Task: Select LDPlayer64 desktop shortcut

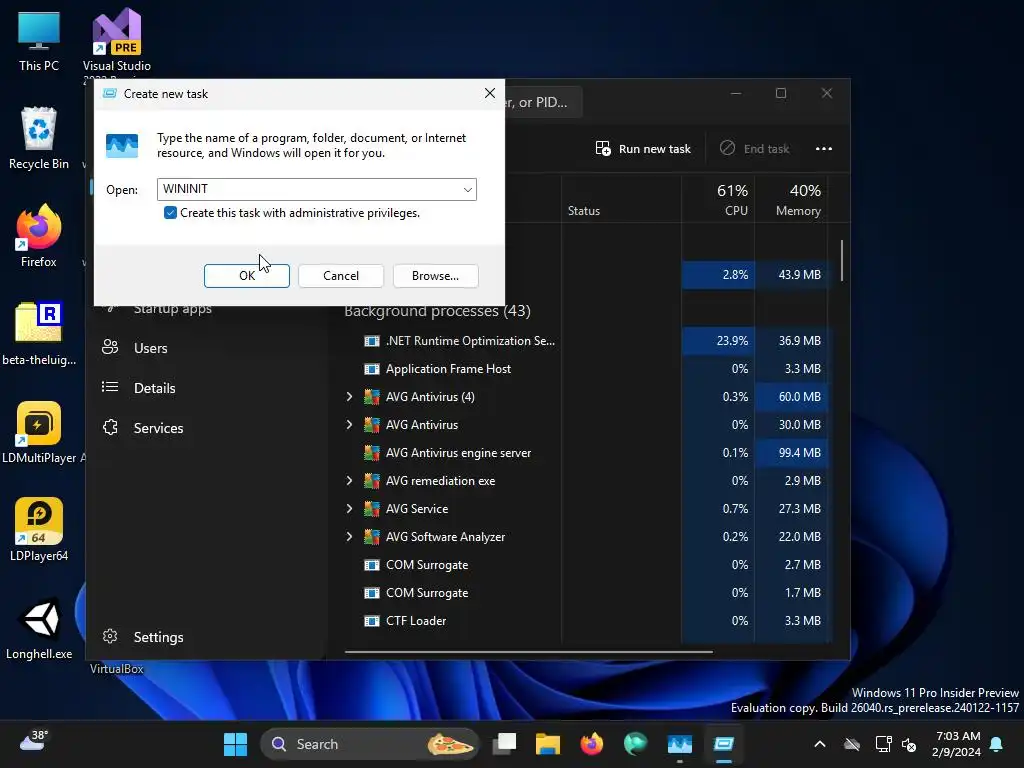Action: pyautogui.click(x=39, y=530)
